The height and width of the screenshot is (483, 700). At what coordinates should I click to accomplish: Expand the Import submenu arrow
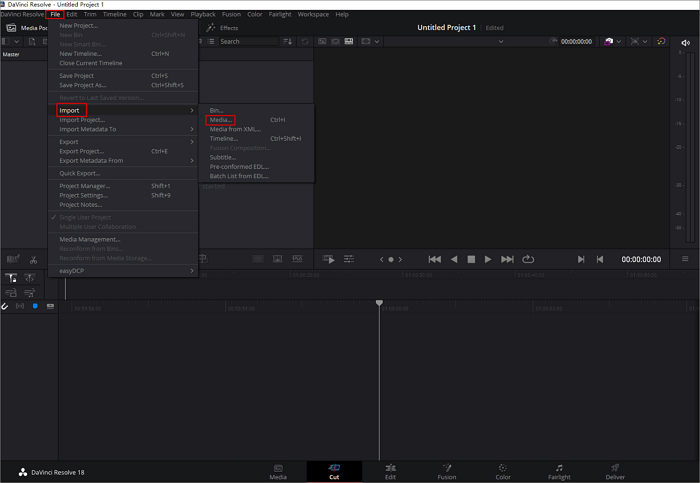[192, 110]
